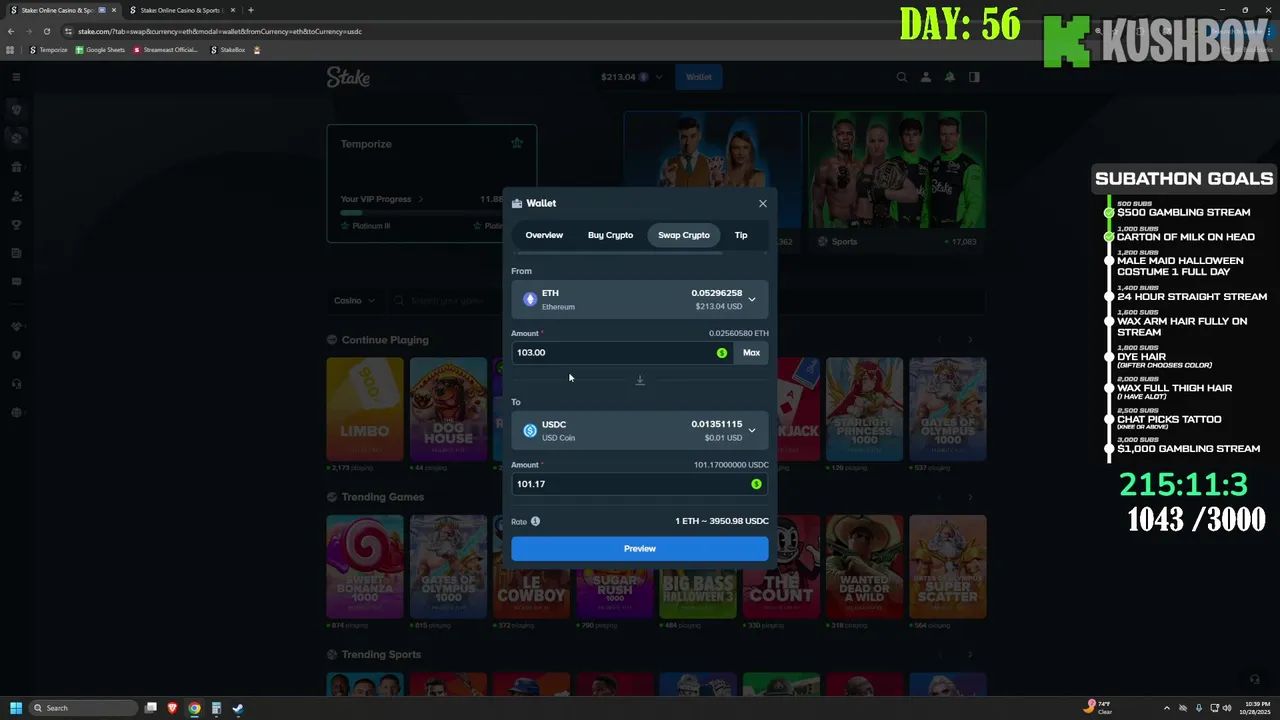Click the support headset icon in sidebar

(16, 384)
